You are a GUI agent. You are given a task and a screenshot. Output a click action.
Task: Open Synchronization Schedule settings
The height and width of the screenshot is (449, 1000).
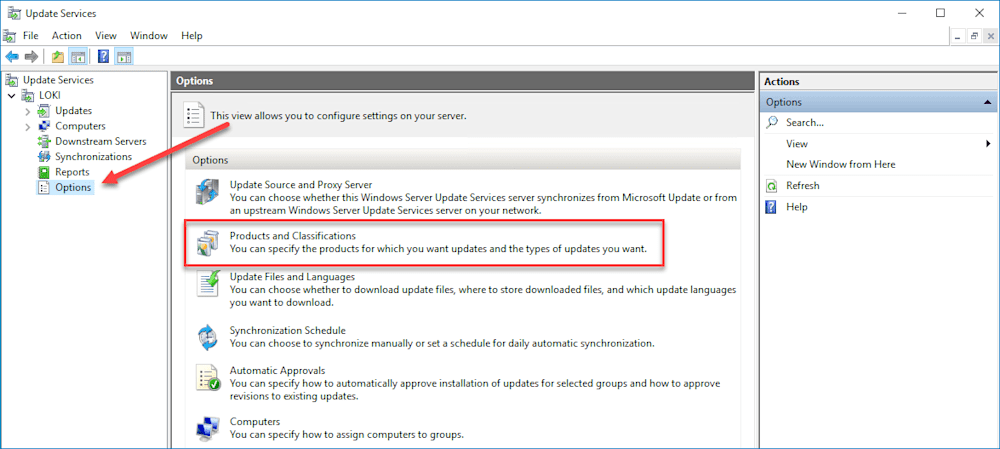coord(288,330)
